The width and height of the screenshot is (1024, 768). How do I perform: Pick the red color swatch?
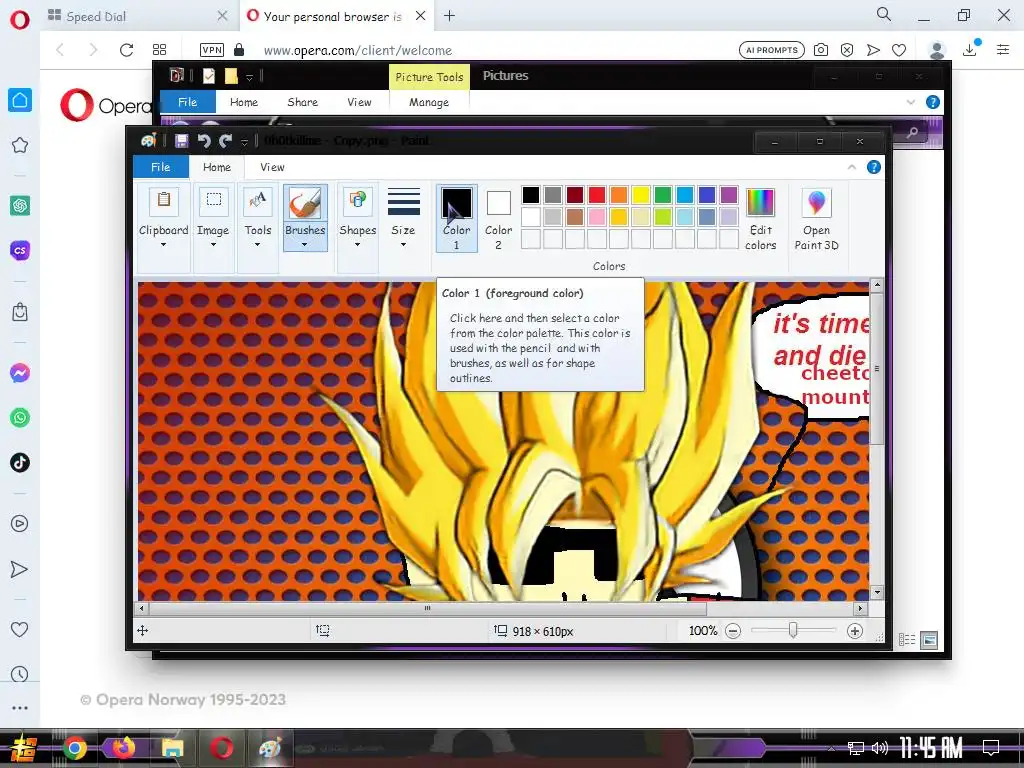(x=597, y=195)
